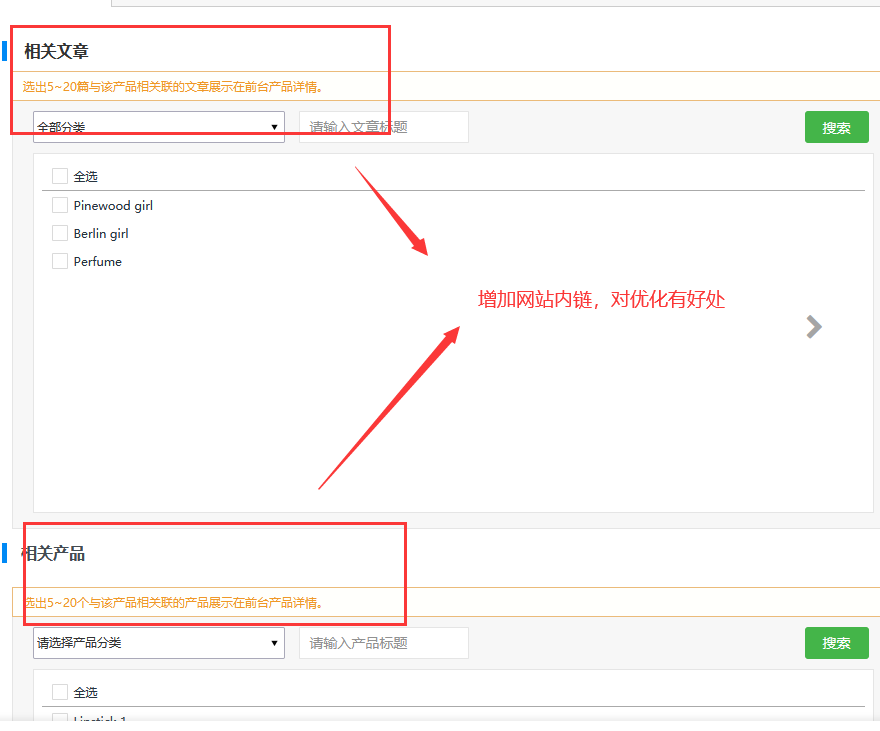Tick the checkbox beside Perfume

pos(60,261)
